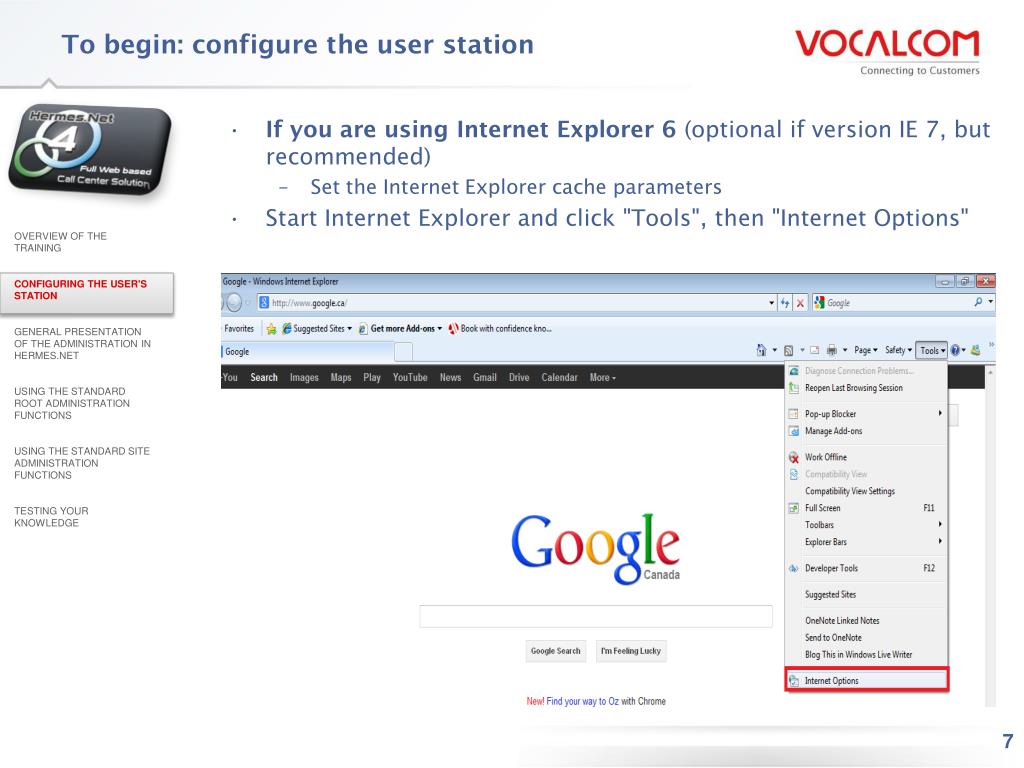Viewport: 1024px width, 768px height.
Task: Click the site favicon in the address bar
Action: (264, 303)
